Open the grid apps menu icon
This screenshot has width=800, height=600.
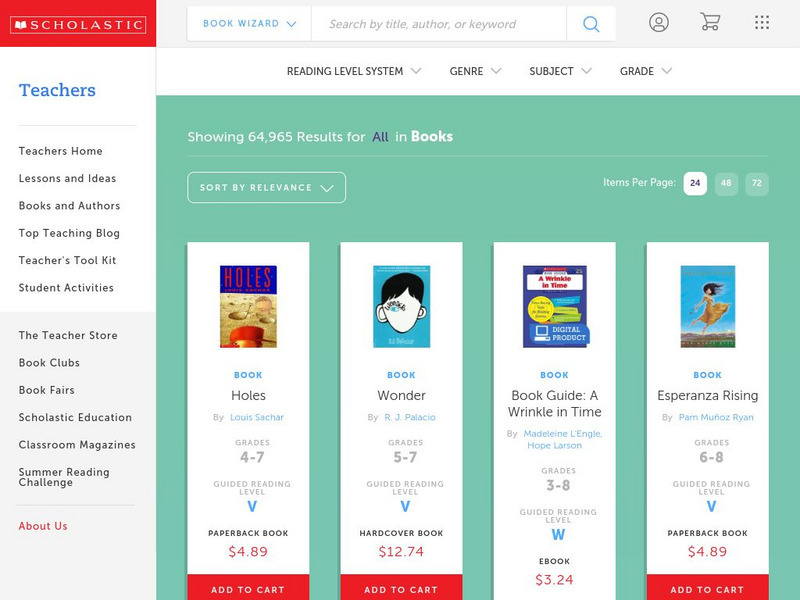point(762,22)
